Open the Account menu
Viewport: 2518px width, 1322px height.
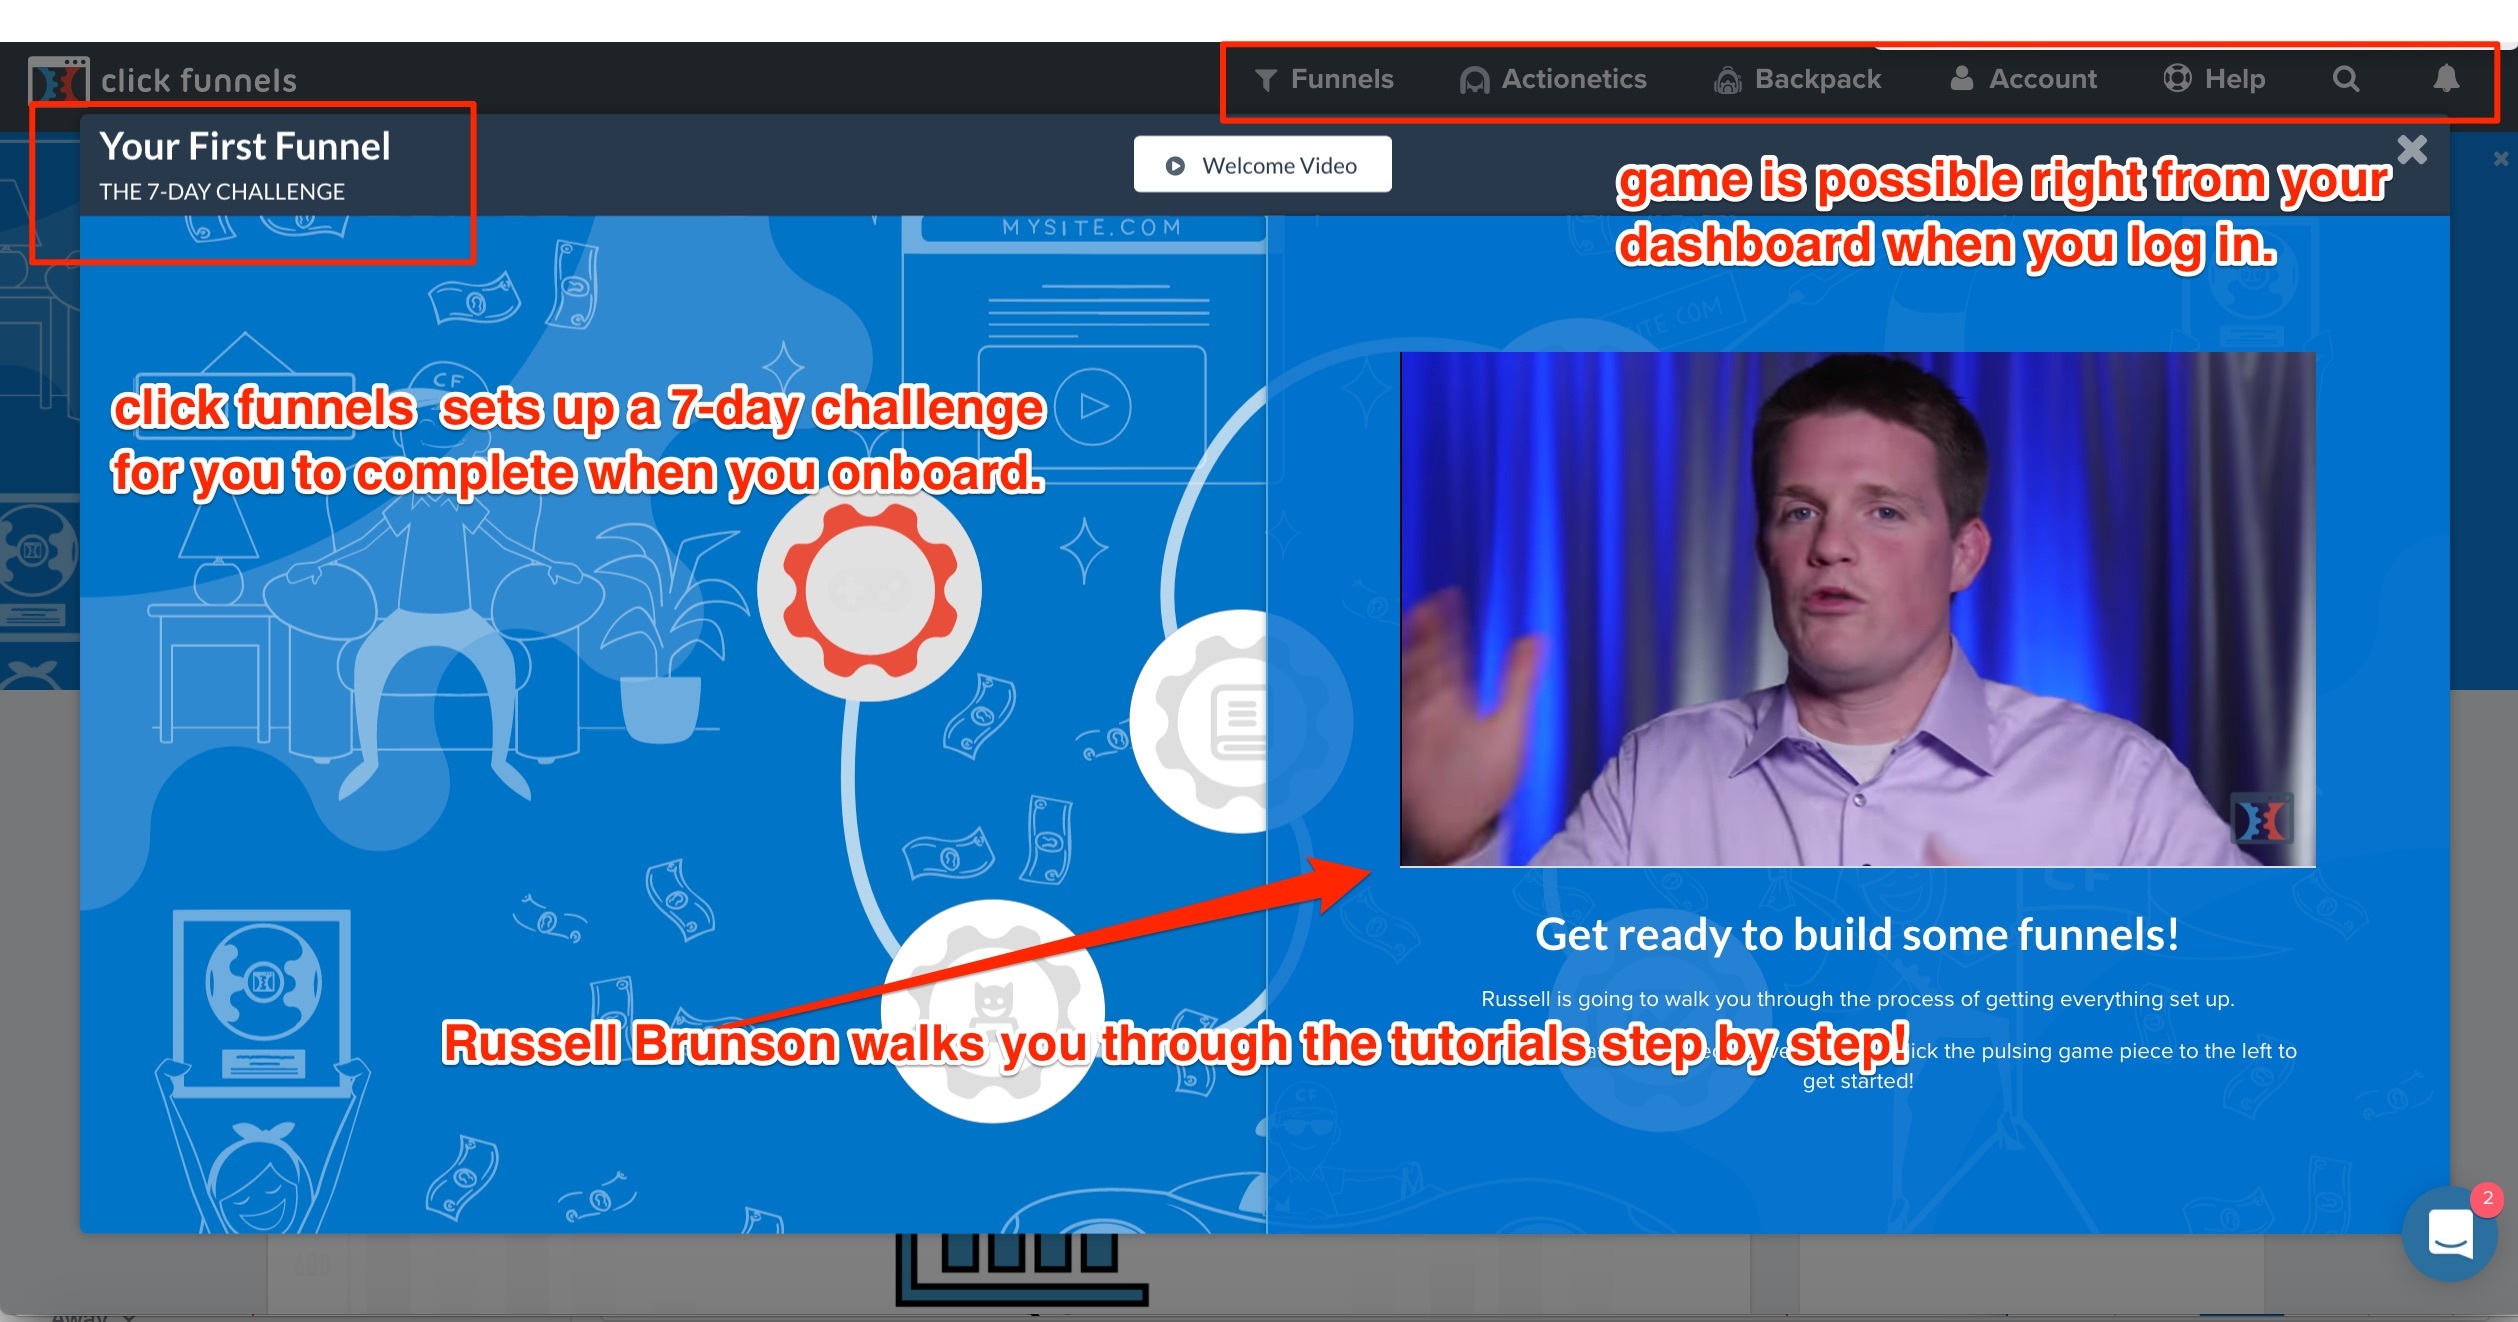pos(2023,79)
